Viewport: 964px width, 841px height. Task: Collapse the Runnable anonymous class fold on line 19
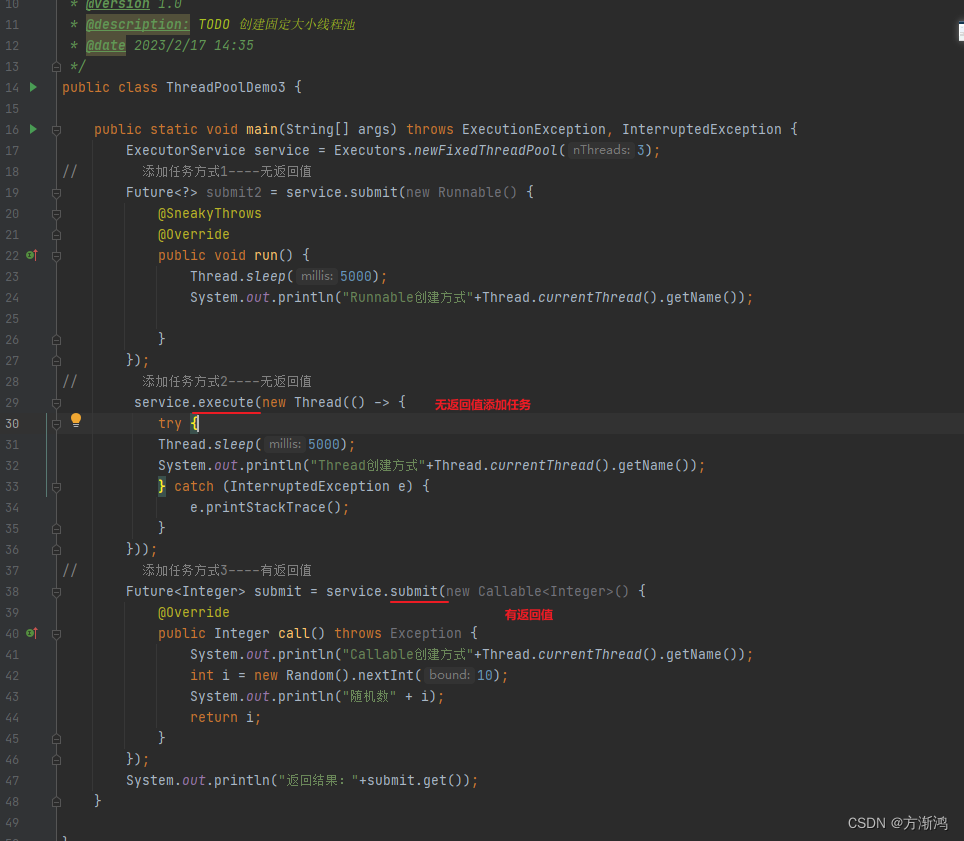(x=57, y=193)
